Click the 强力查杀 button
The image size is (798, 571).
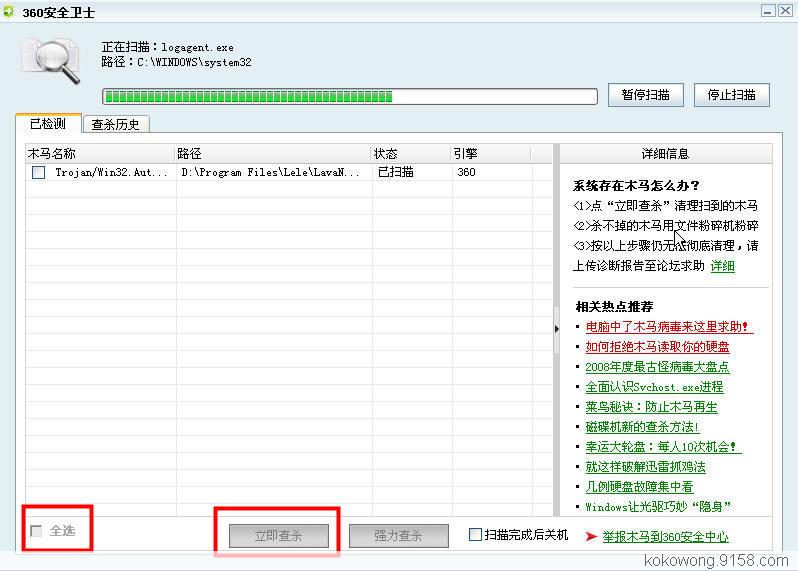coord(398,535)
